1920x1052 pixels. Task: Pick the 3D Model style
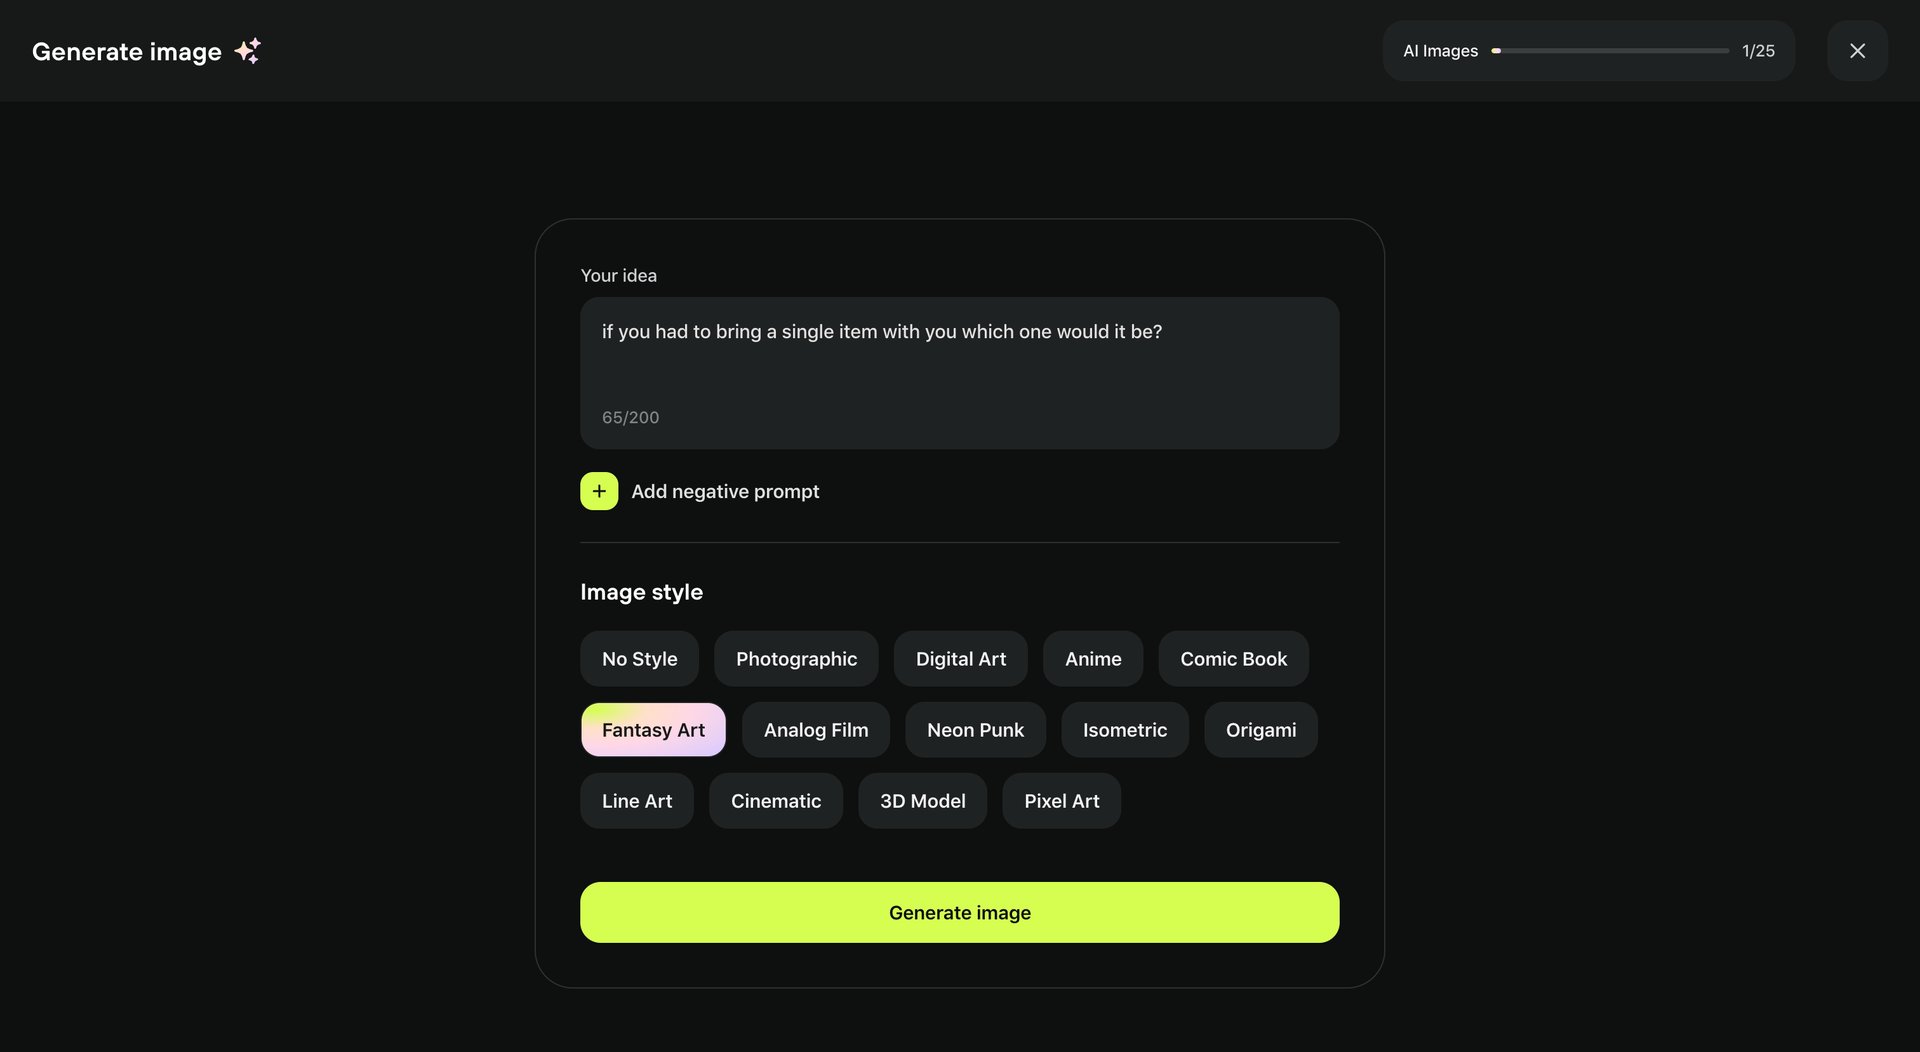(x=922, y=800)
